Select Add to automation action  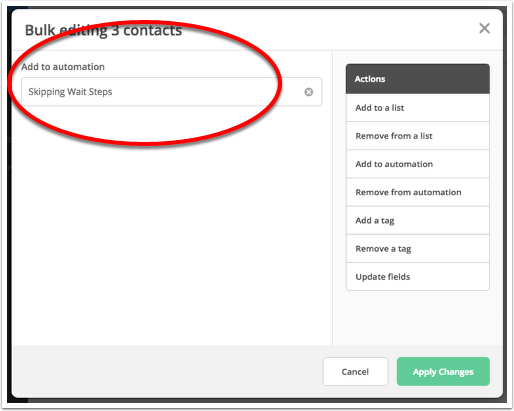pyautogui.click(x=418, y=164)
